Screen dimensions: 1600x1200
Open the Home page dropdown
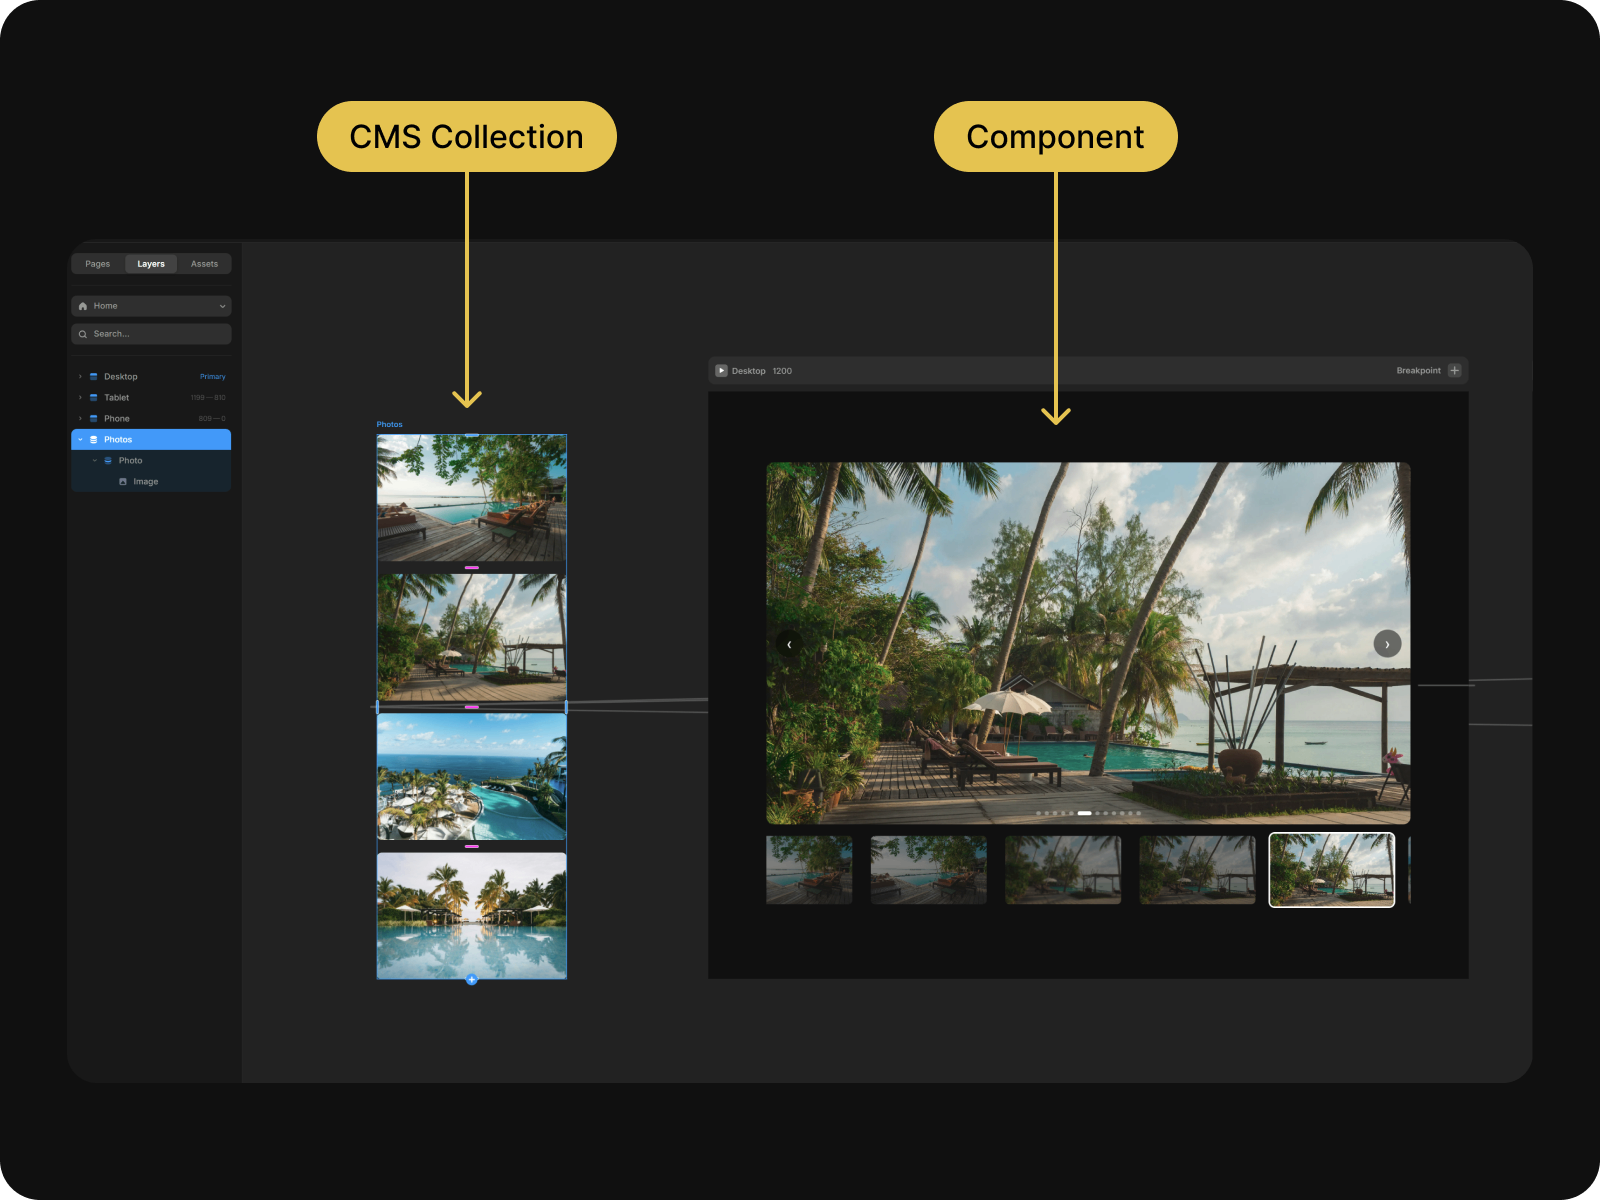pos(221,306)
